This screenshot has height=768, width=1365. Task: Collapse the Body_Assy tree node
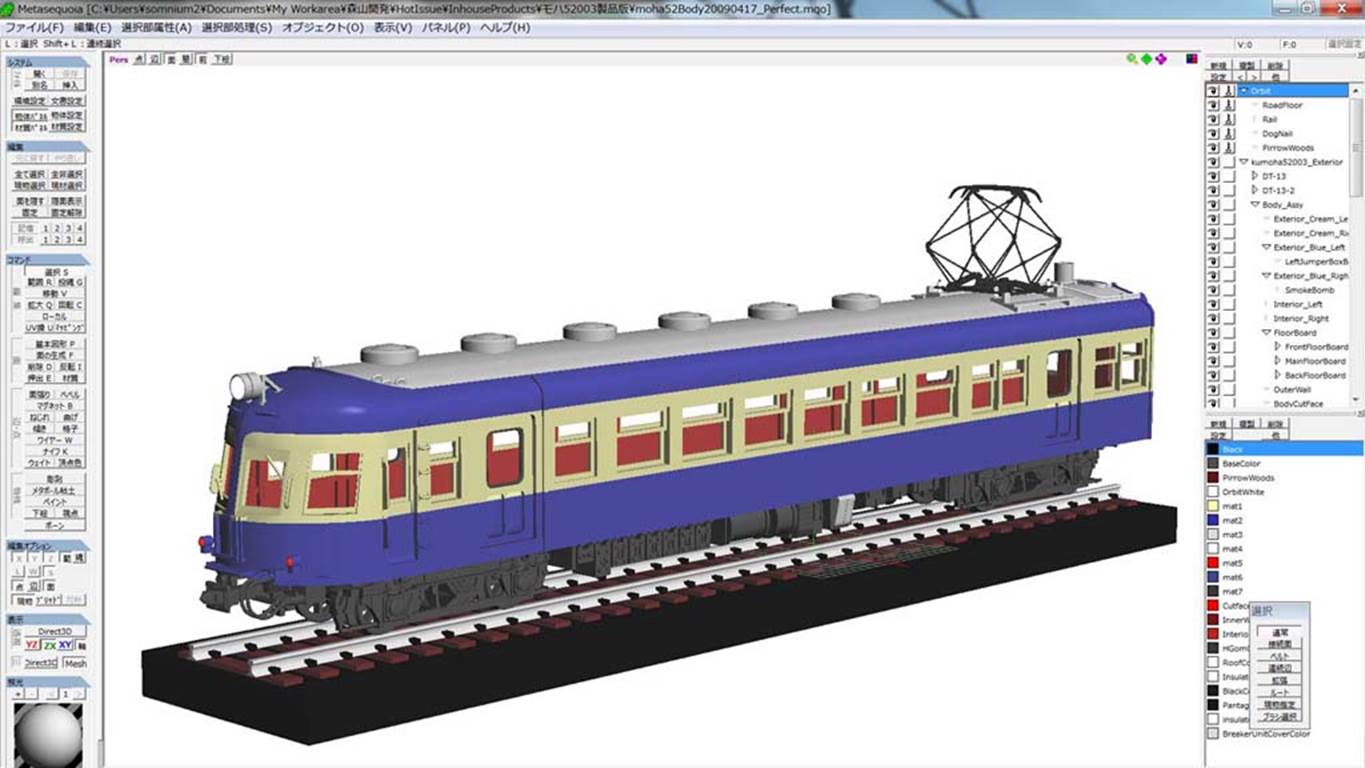pos(1255,204)
